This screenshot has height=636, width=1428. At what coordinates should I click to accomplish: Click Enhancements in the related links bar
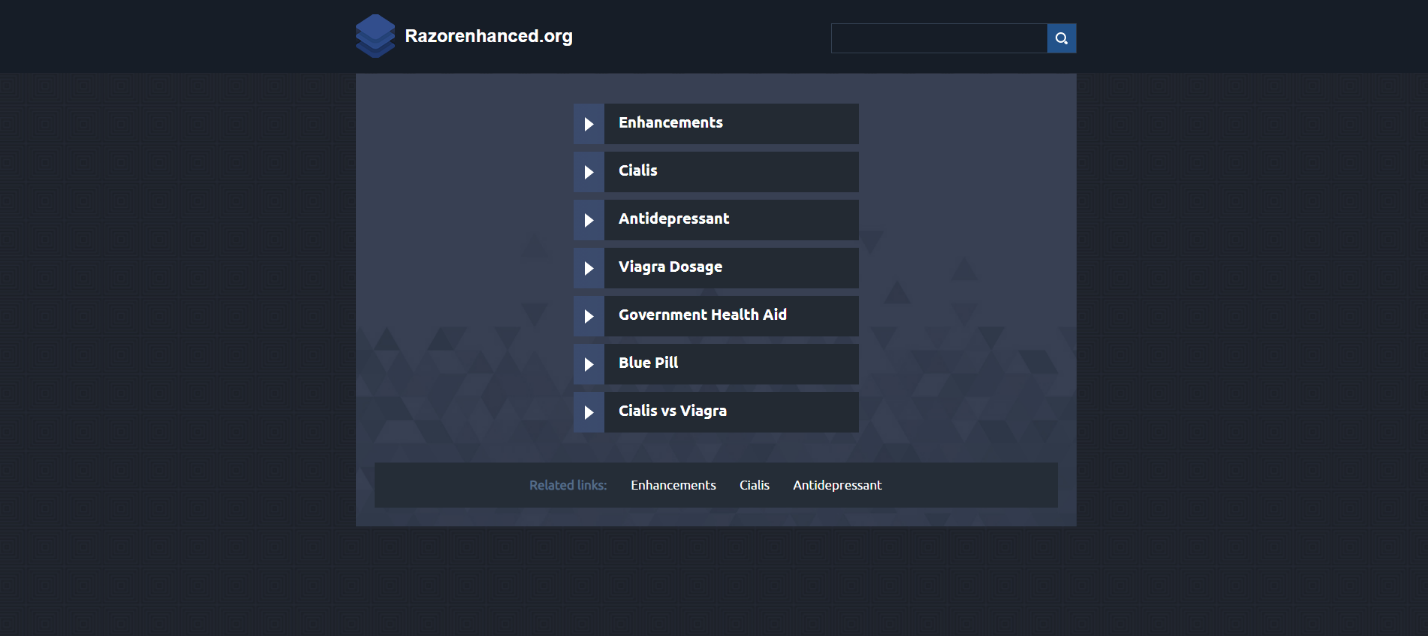(673, 485)
